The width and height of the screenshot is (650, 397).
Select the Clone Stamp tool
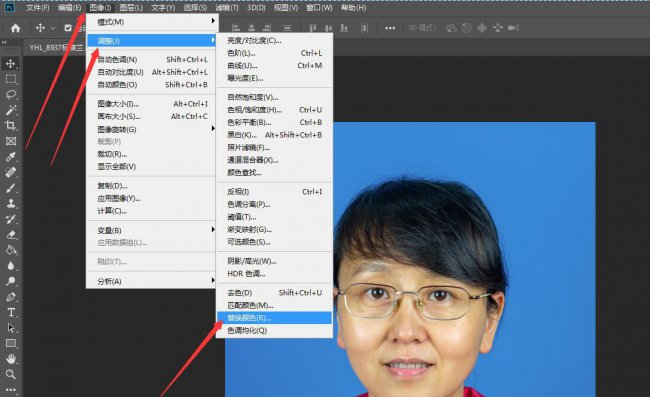click(11, 203)
